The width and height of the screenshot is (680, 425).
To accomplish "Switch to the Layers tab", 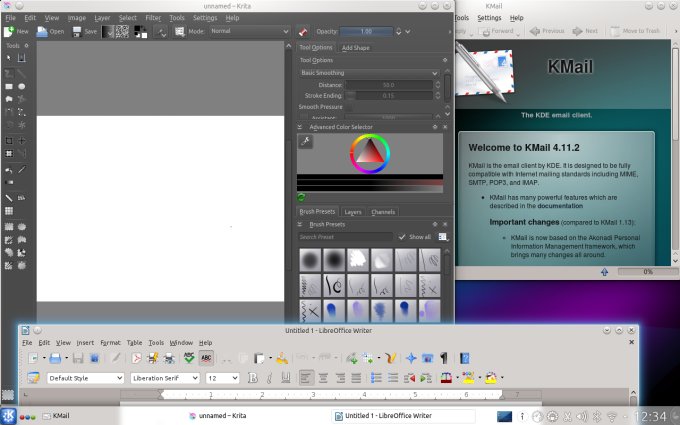I will point(352,212).
